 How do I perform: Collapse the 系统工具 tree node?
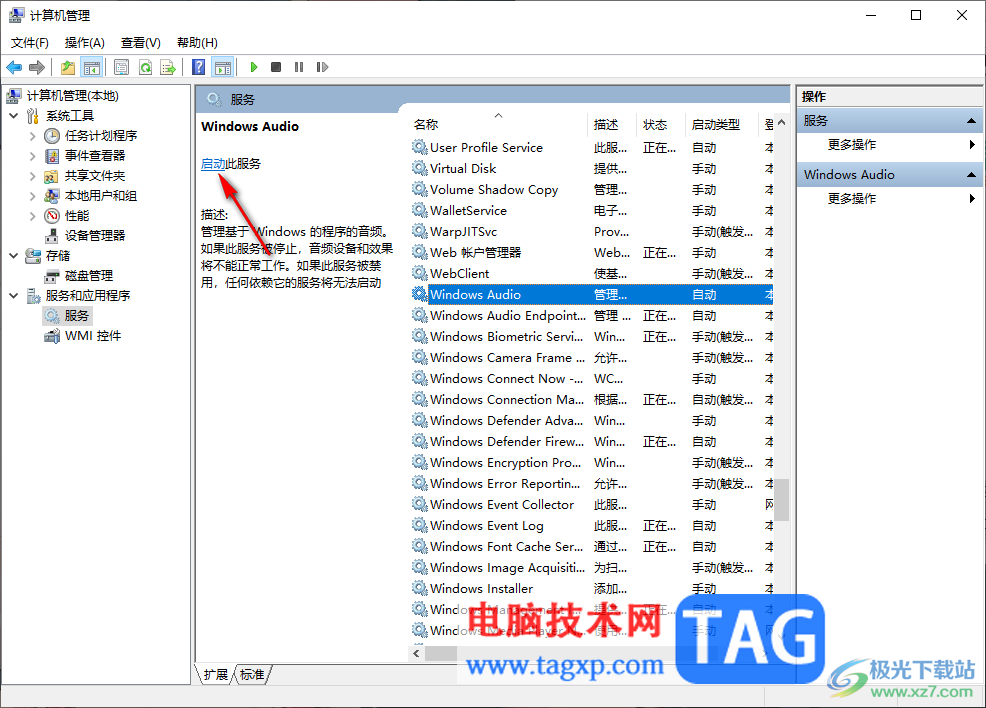tap(14, 116)
